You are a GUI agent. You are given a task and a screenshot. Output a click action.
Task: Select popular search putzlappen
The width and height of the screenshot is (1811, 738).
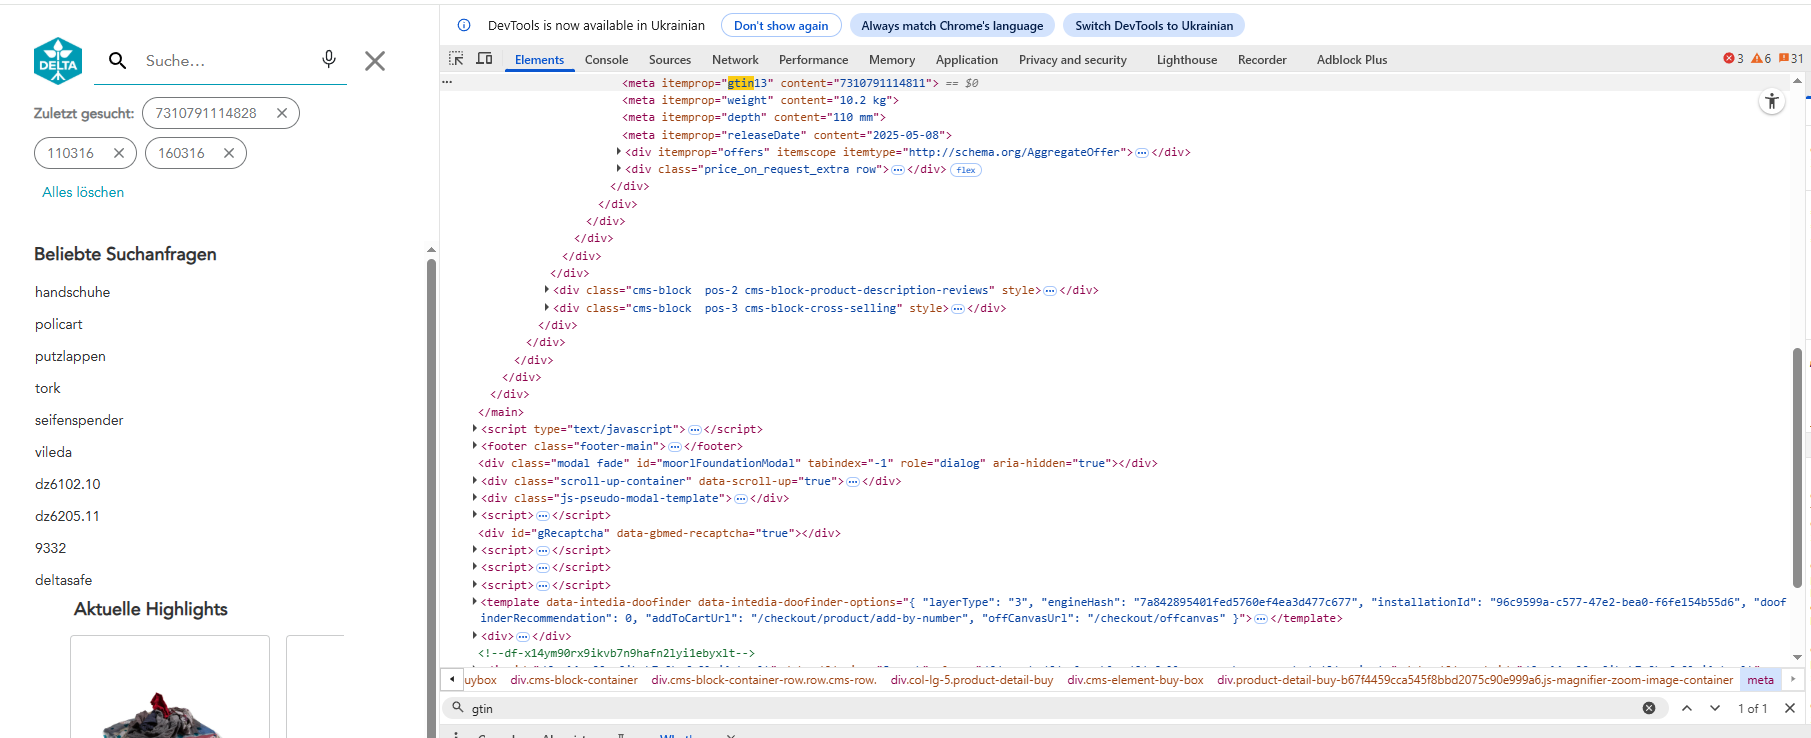point(70,356)
